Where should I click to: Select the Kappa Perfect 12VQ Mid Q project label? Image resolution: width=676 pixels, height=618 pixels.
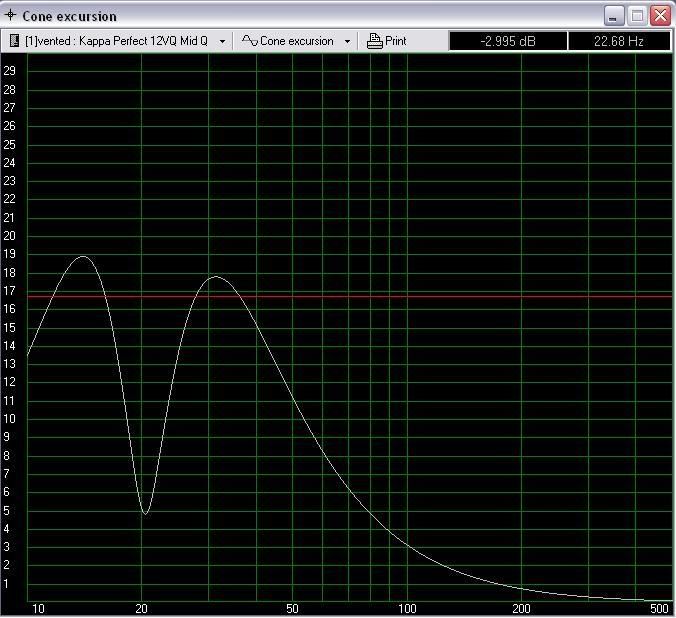pyautogui.click(x=116, y=41)
